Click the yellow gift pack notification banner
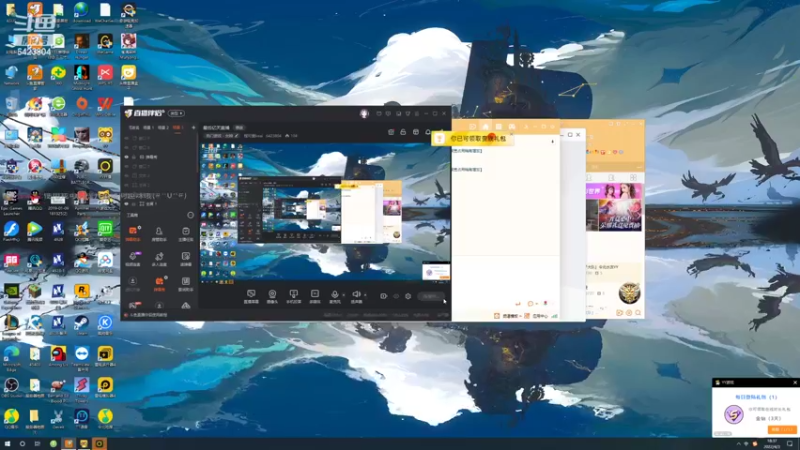 pos(472,138)
